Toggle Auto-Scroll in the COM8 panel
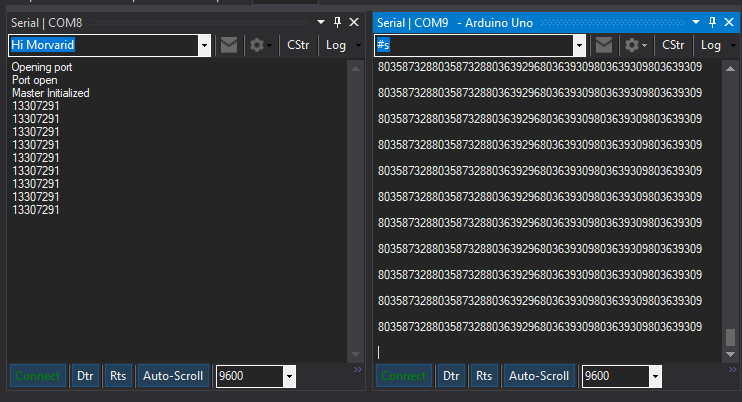 (173, 376)
